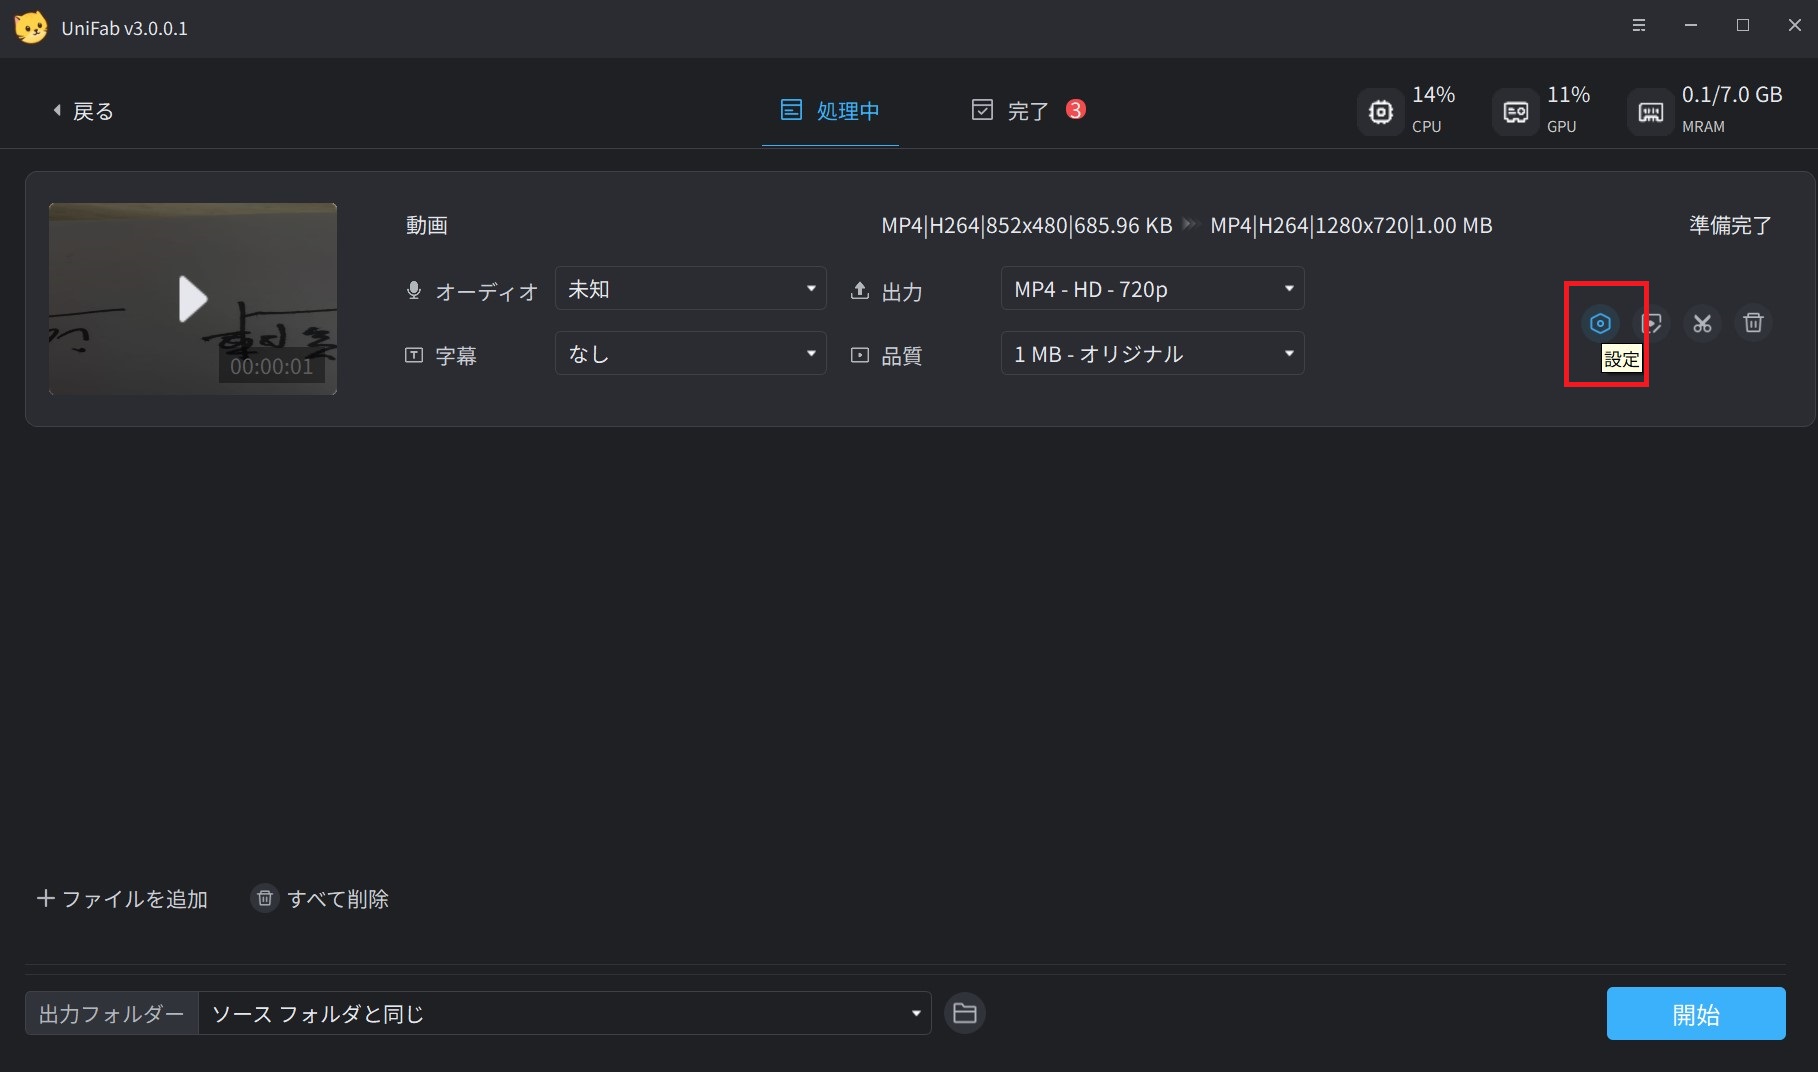Click the 出力フォルダー label
This screenshot has width=1818, height=1072.
point(112,1014)
